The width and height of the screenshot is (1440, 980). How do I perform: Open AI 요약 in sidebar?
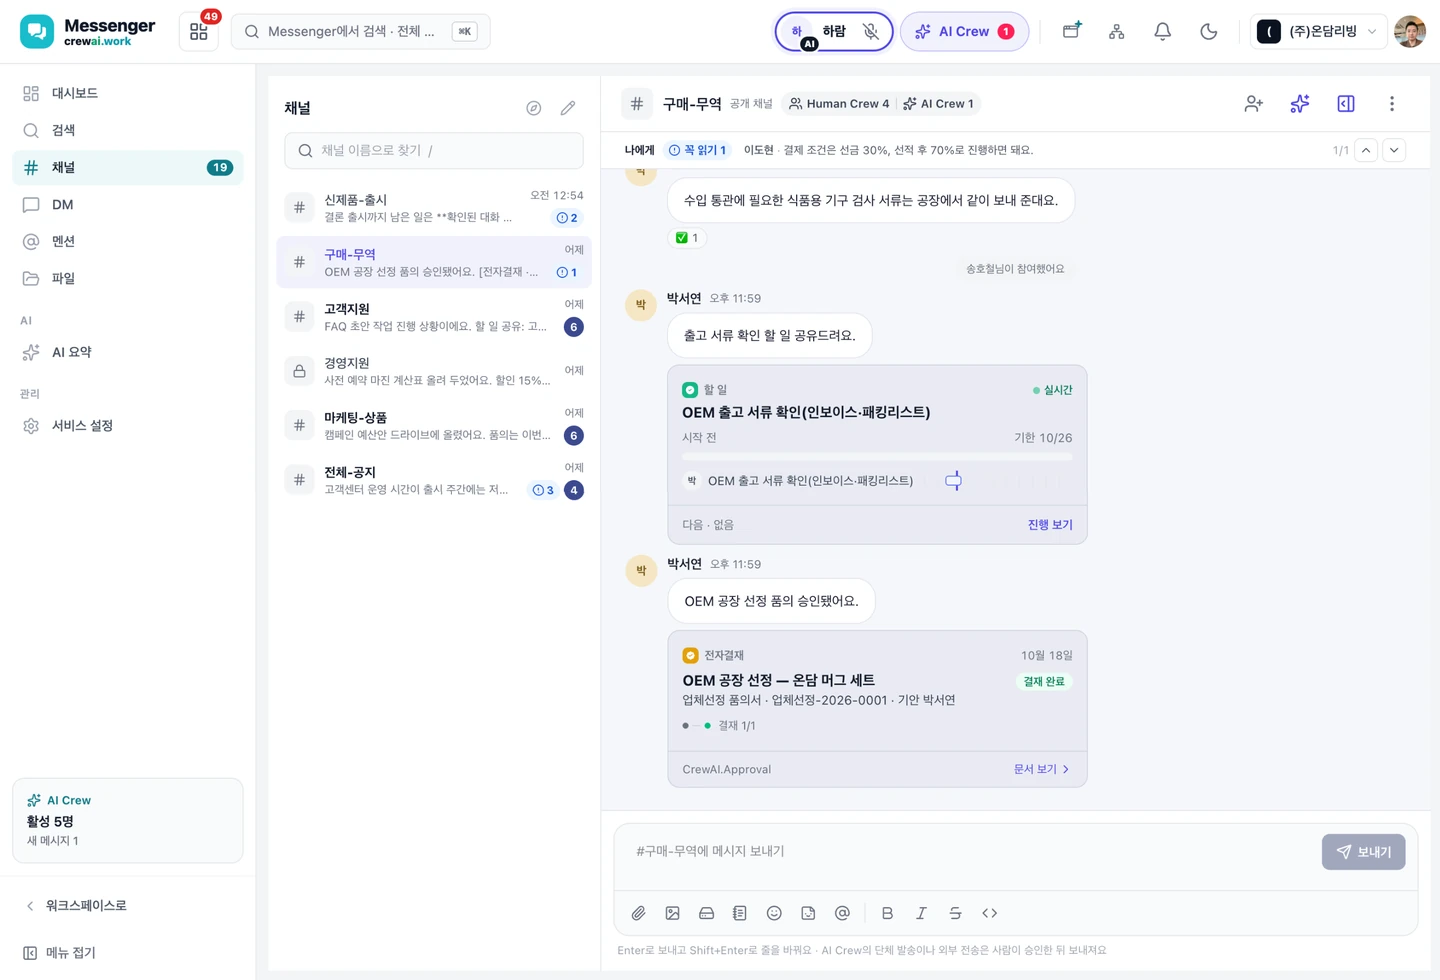tap(128, 352)
